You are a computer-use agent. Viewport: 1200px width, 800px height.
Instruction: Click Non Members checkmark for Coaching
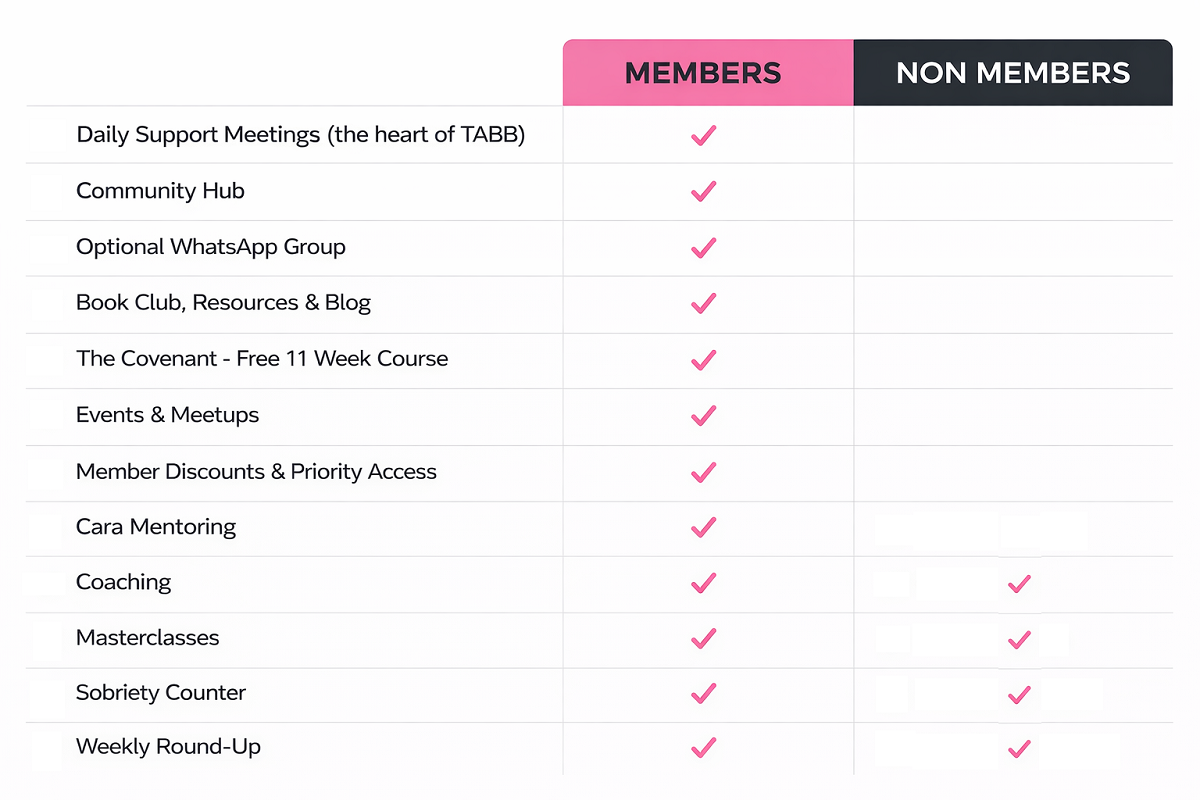1019,583
